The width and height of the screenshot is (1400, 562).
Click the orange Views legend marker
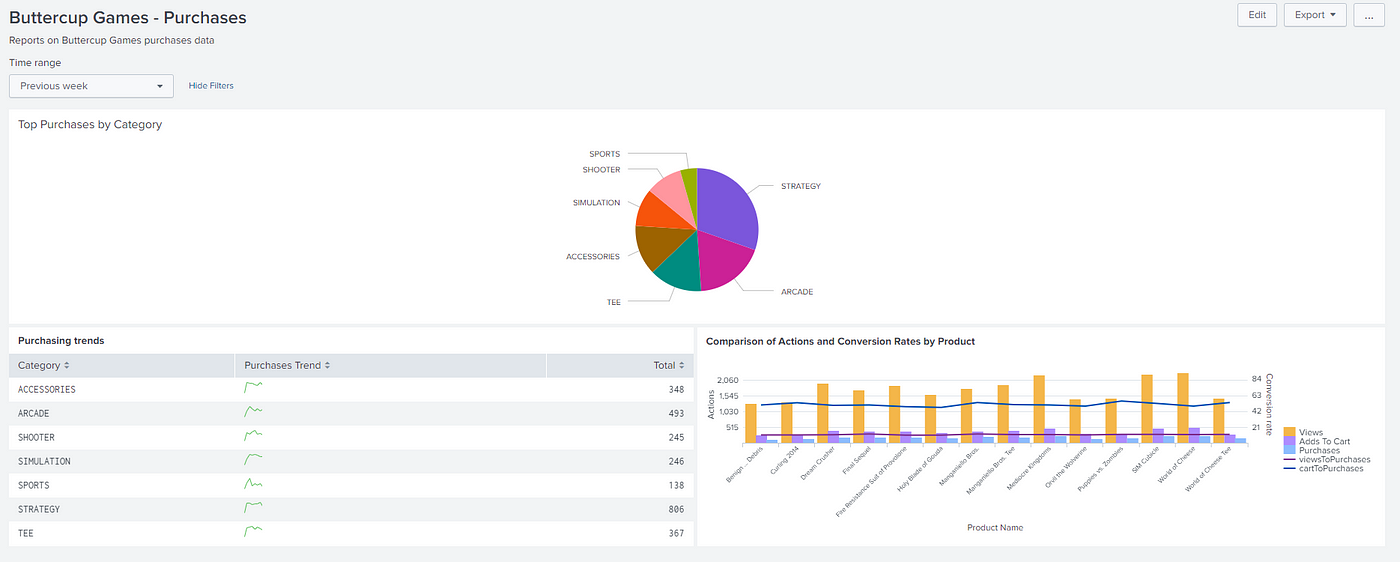point(1290,433)
